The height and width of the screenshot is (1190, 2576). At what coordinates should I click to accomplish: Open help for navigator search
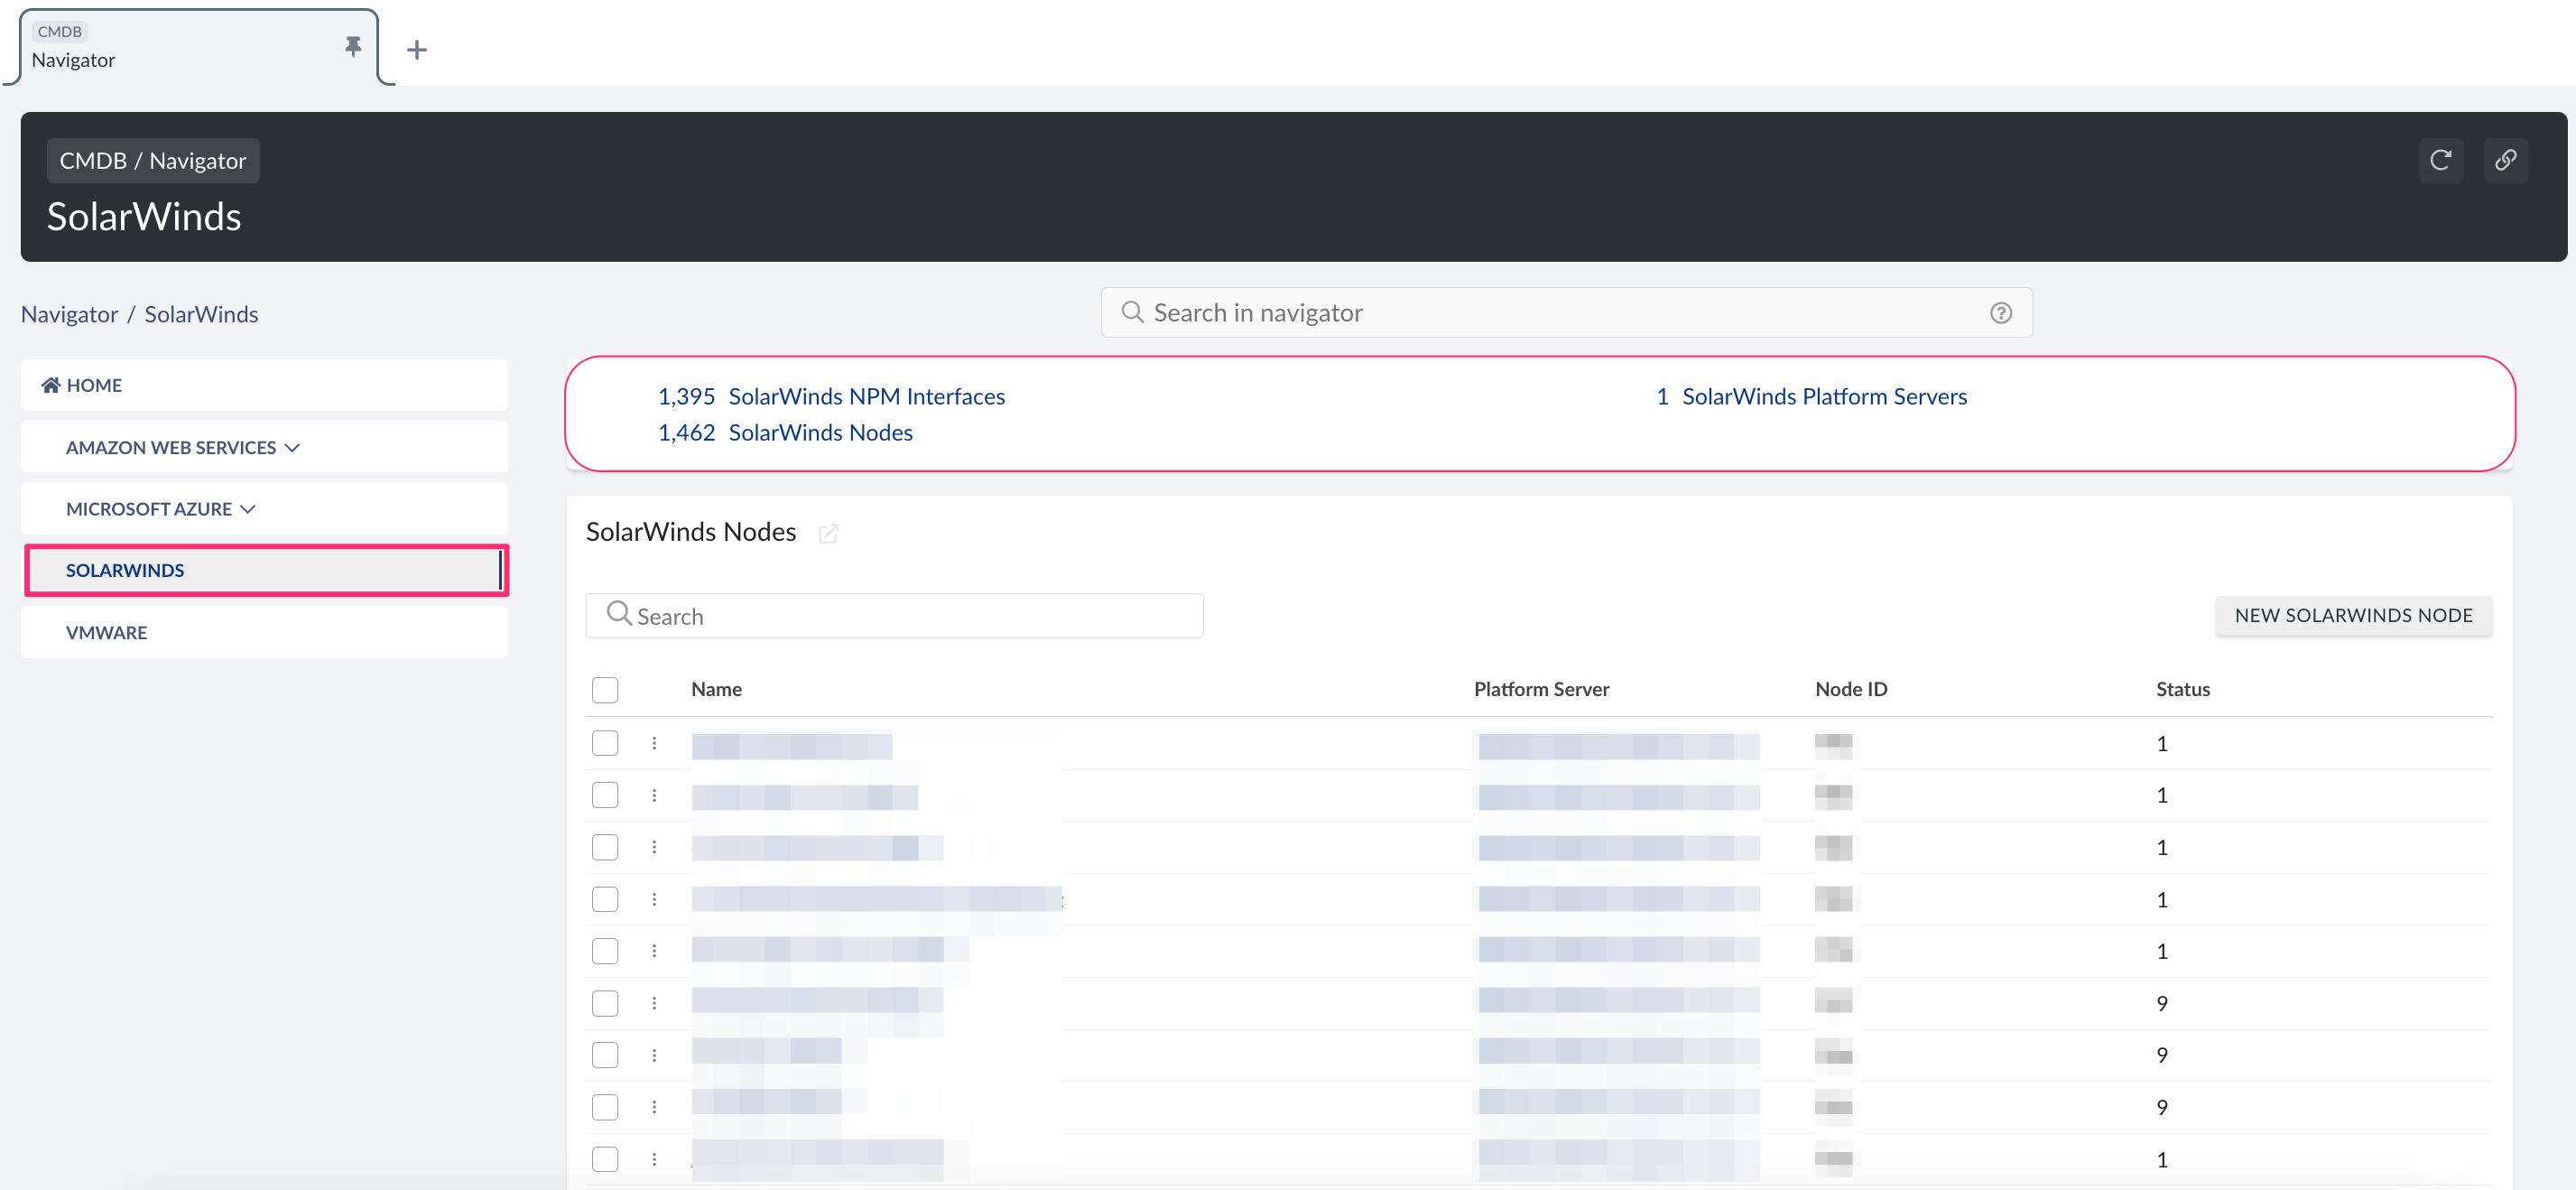click(2001, 312)
